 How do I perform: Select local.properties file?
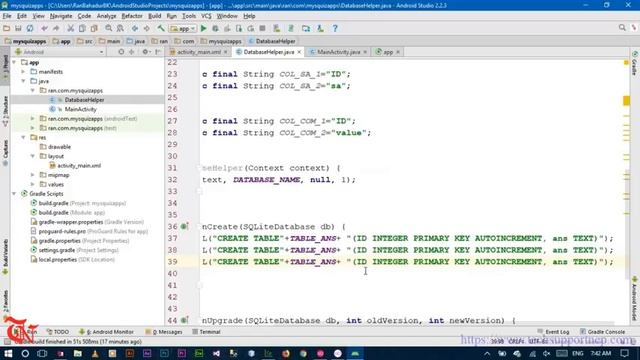pos(73,260)
